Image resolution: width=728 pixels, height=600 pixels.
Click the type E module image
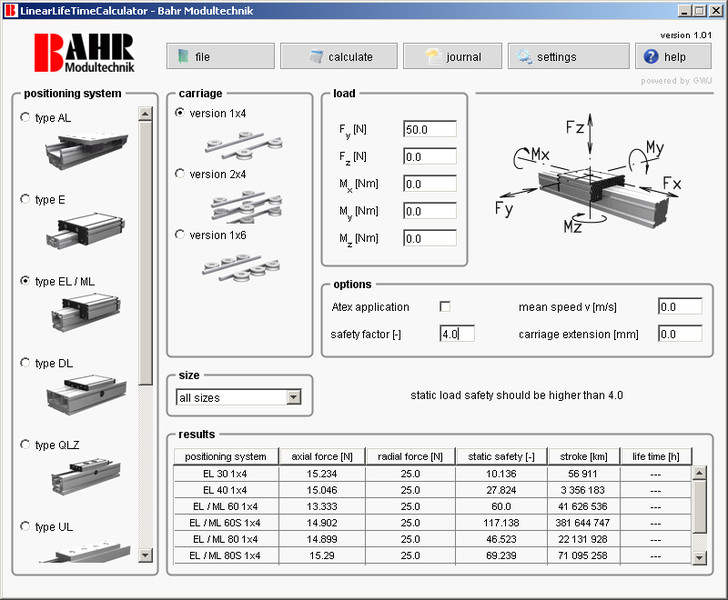(80, 231)
